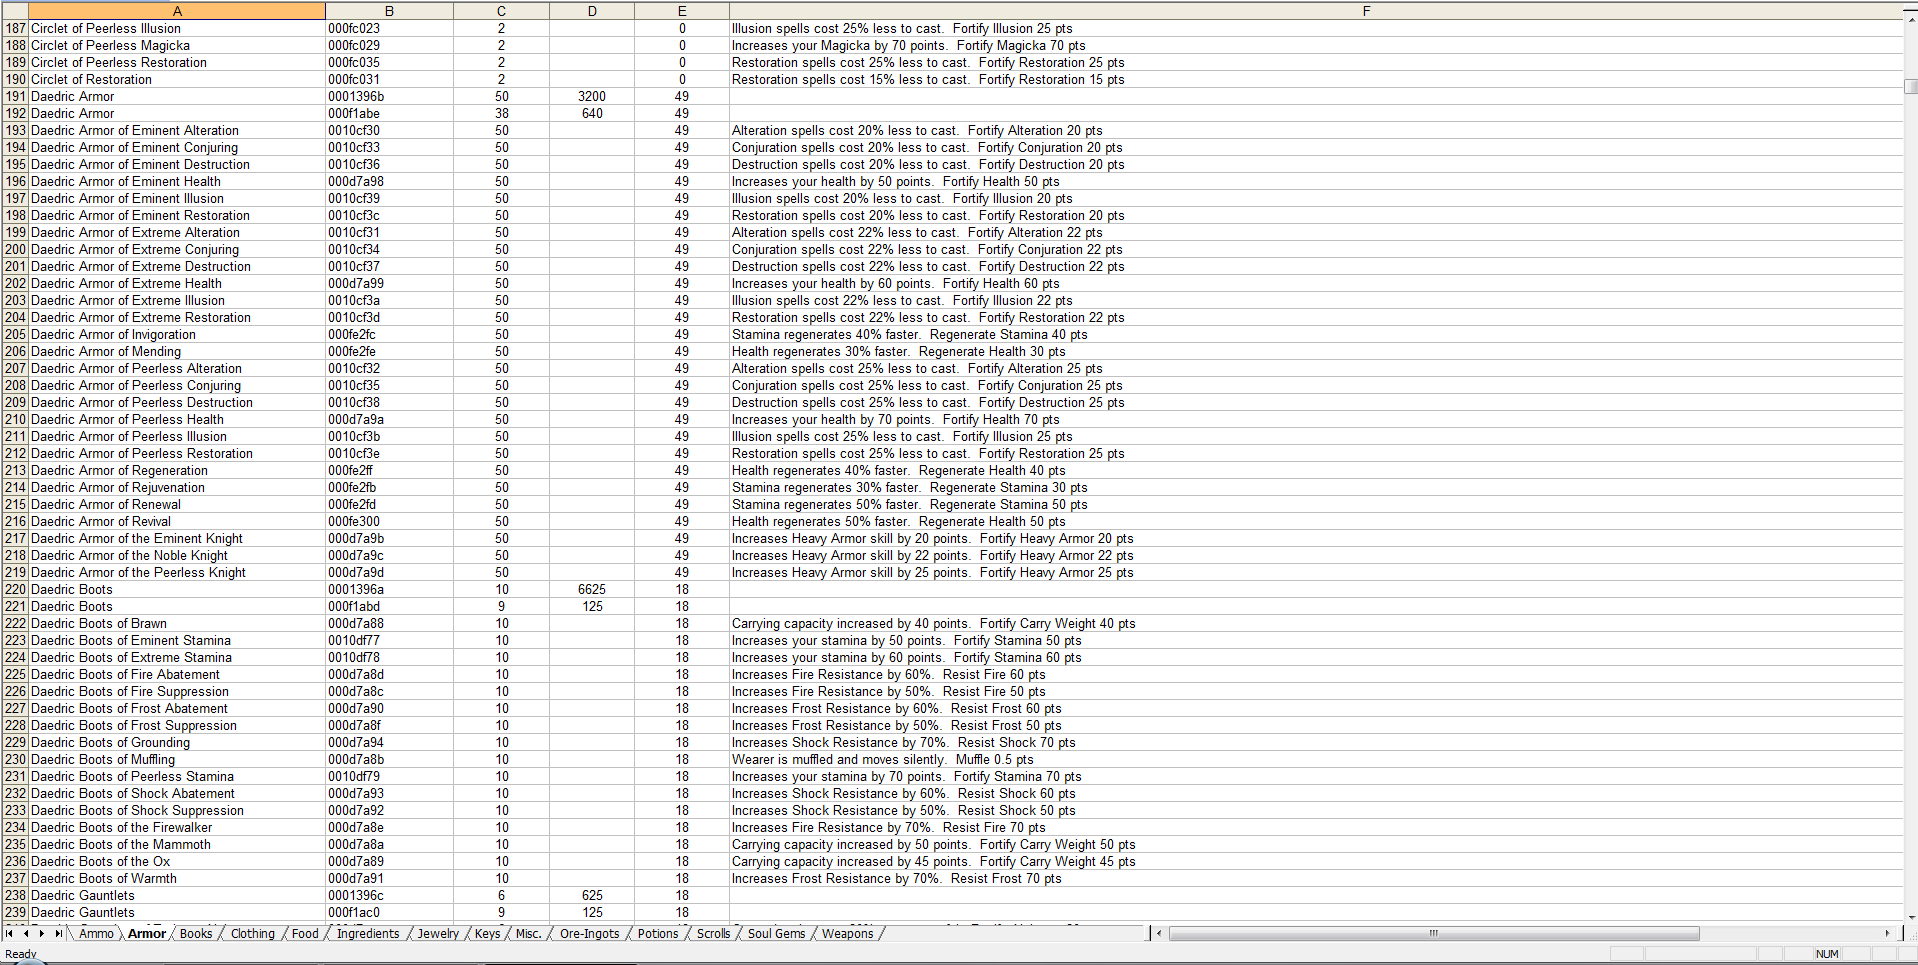Switch to the Potions sheet tab
Screen dimensions: 1918x965
(x=657, y=933)
